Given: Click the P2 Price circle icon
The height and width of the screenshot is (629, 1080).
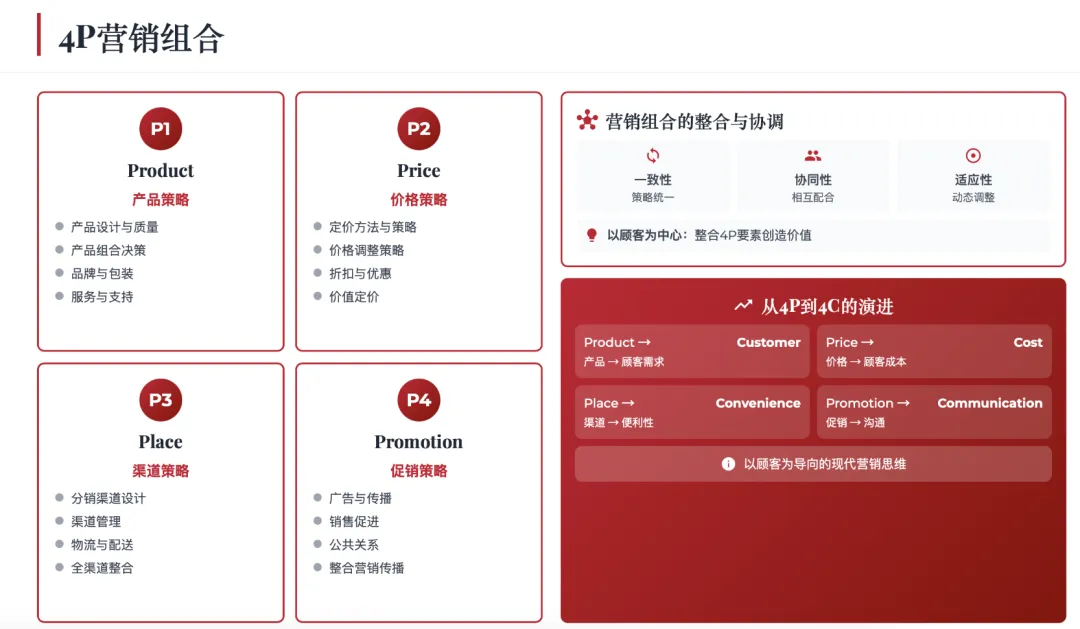Looking at the screenshot, I should [418, 128].
